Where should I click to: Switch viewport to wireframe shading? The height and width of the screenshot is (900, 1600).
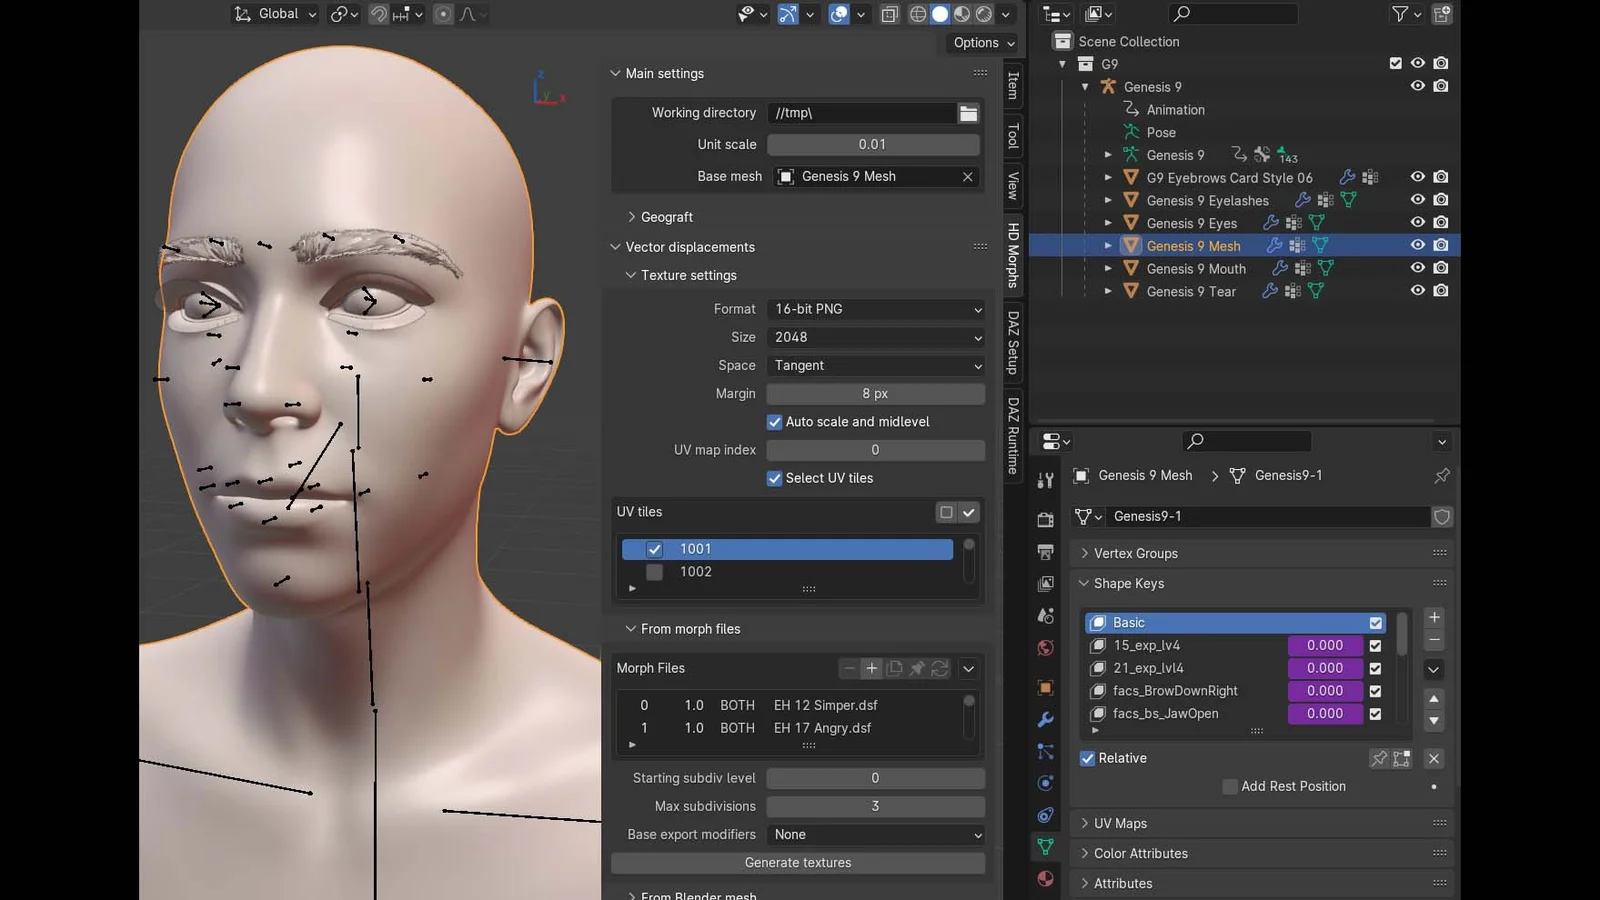918,14
